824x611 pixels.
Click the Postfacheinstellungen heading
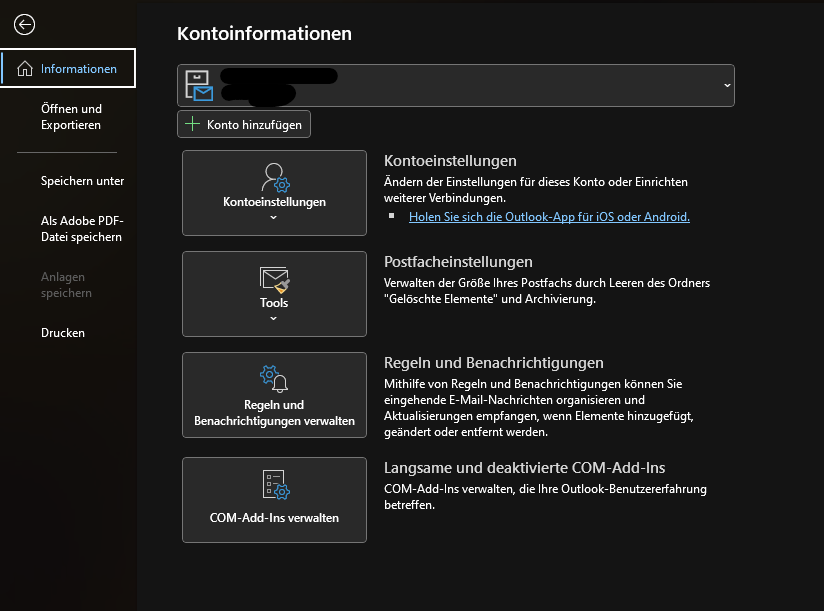pos(458,262)
